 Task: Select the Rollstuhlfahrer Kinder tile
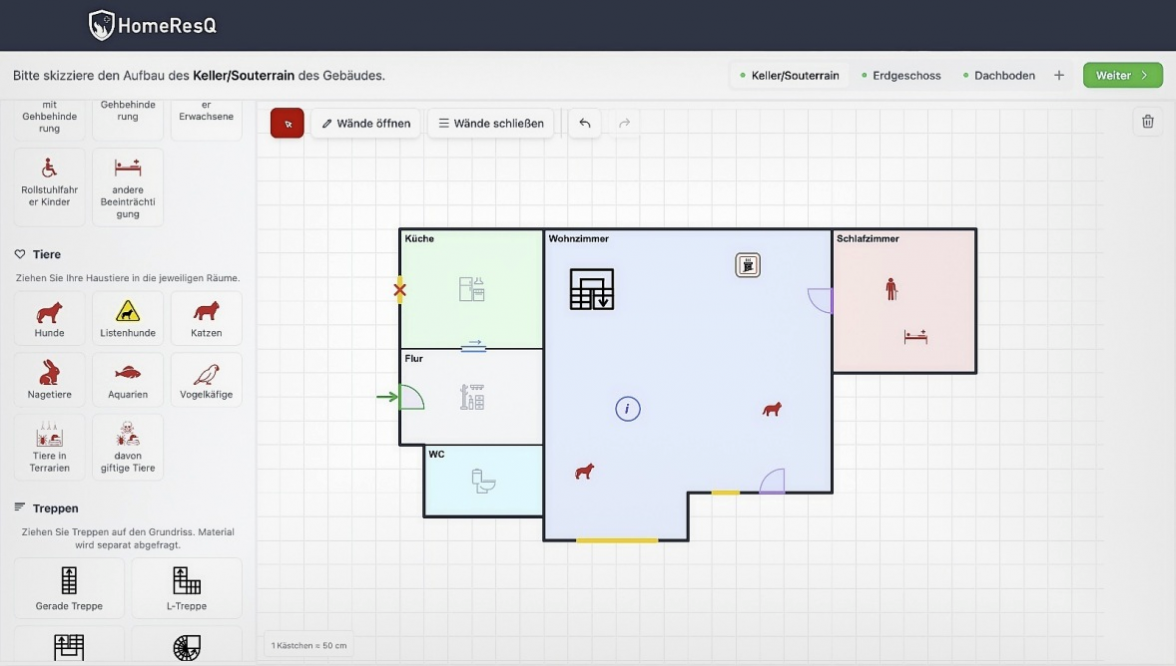[50, 187]
